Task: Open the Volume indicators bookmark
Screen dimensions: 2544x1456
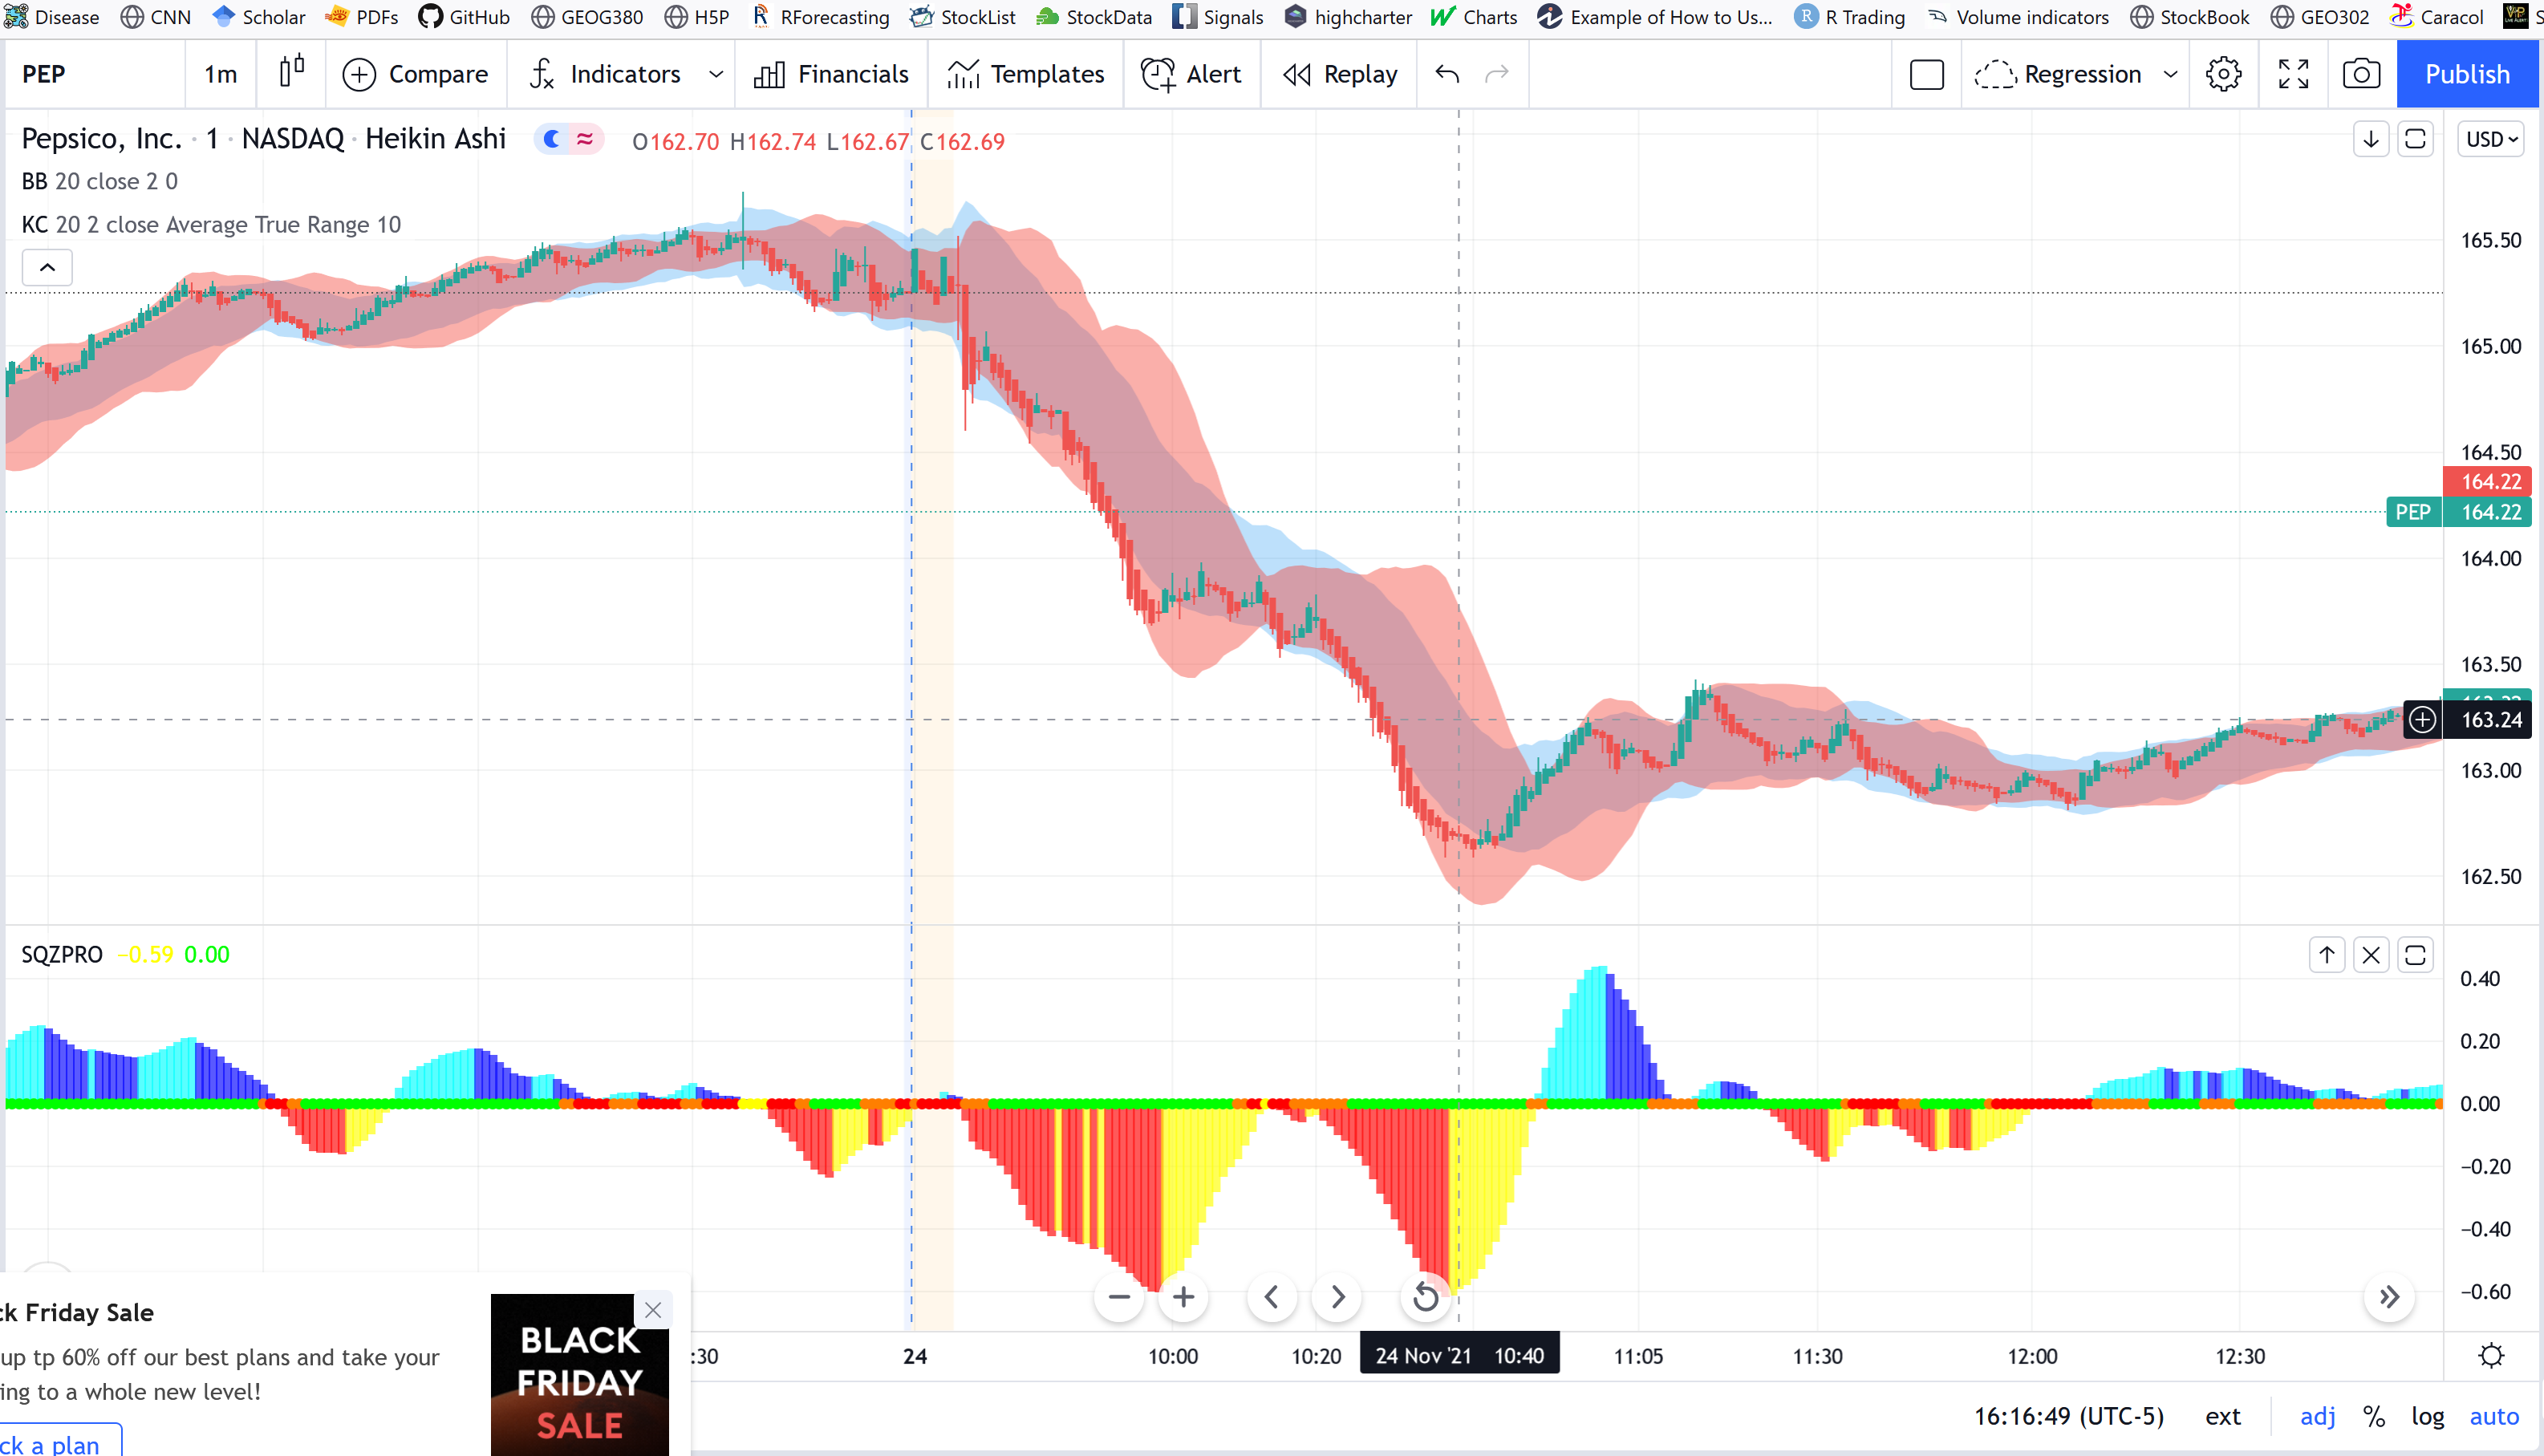Action: coord(2018,17)
